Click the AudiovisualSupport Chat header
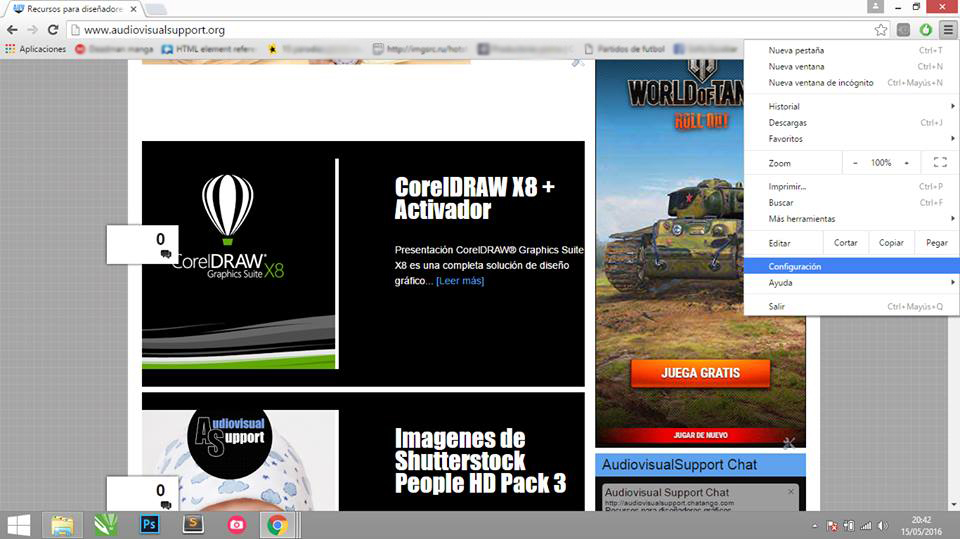The height and width of the screenshot is (539, 960). tap(700, 465)
